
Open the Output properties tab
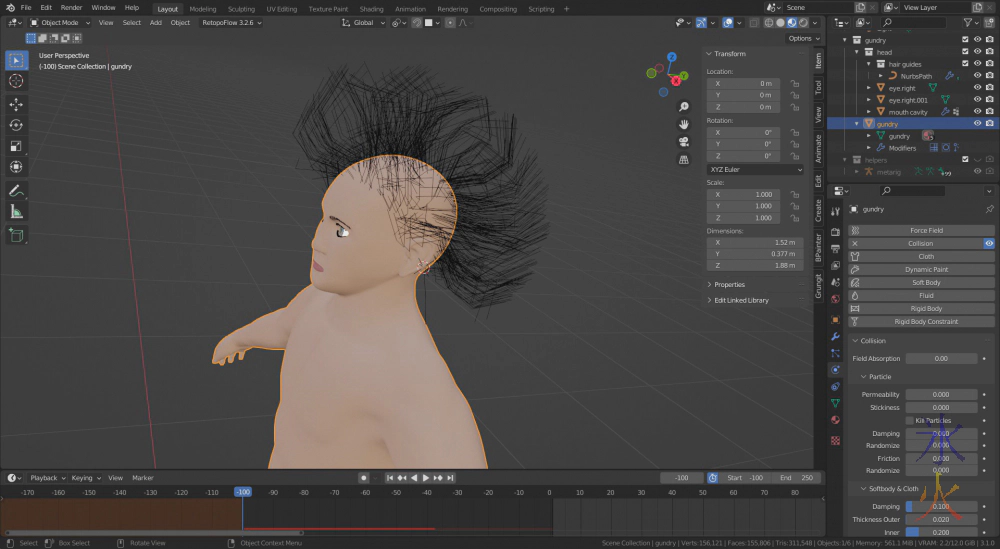pos(835,249)
